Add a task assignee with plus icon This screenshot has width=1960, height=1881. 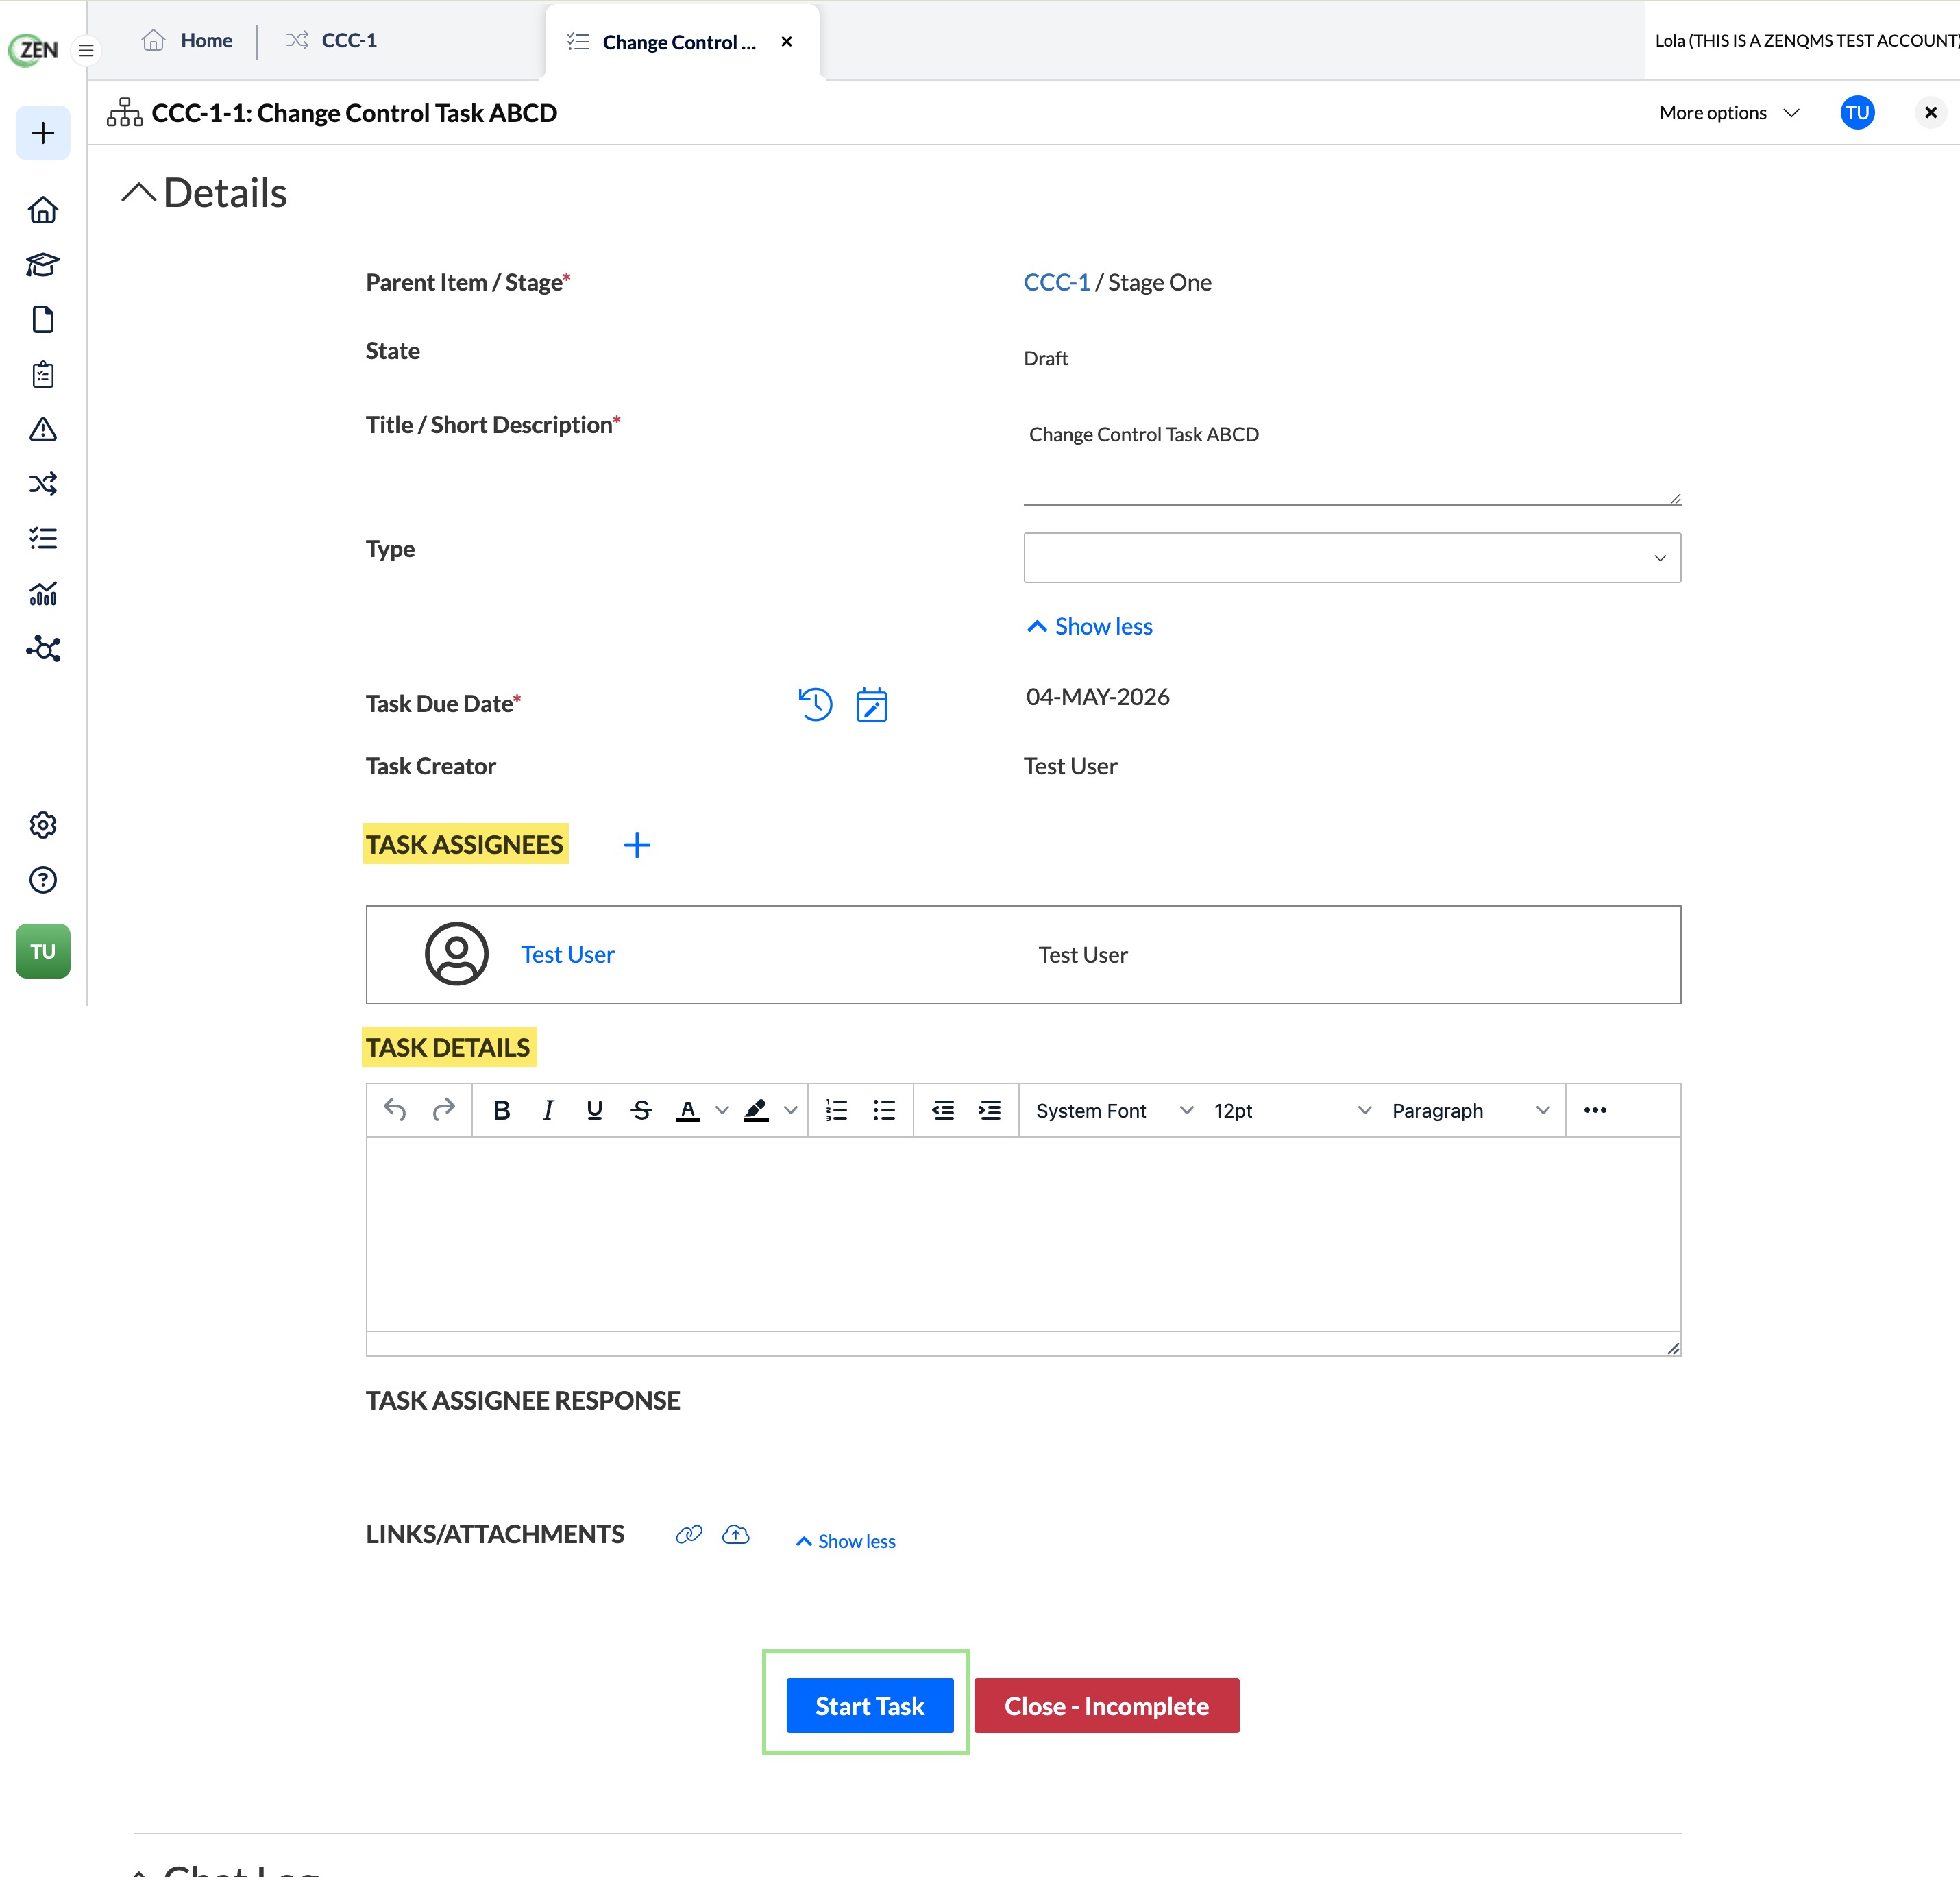coord(637,845)
